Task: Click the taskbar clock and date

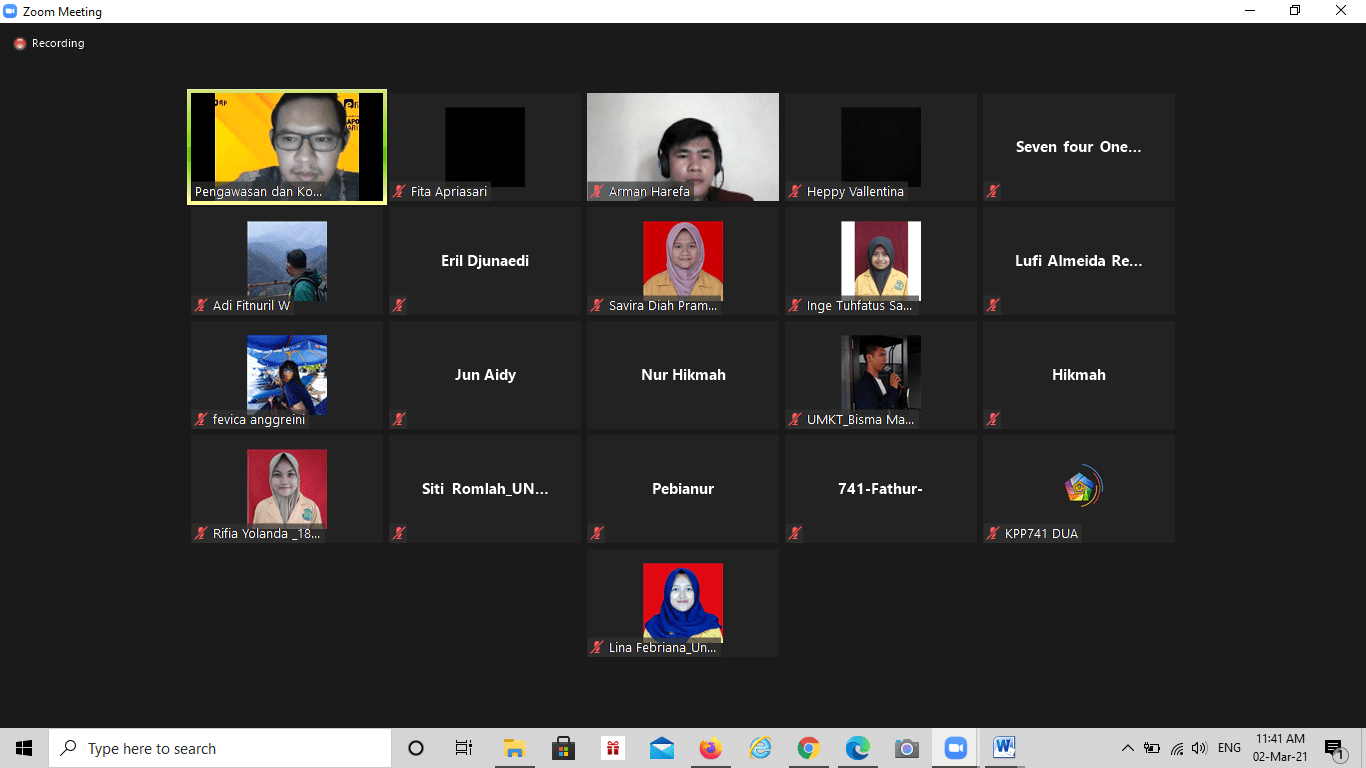Action: click(x=1280, y=748)
